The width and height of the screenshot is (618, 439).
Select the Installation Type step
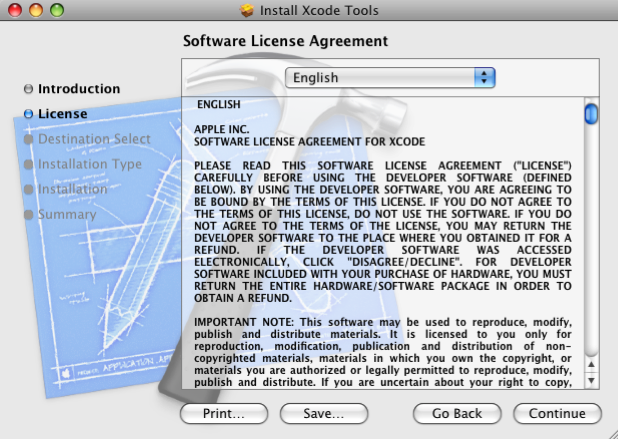90,164
